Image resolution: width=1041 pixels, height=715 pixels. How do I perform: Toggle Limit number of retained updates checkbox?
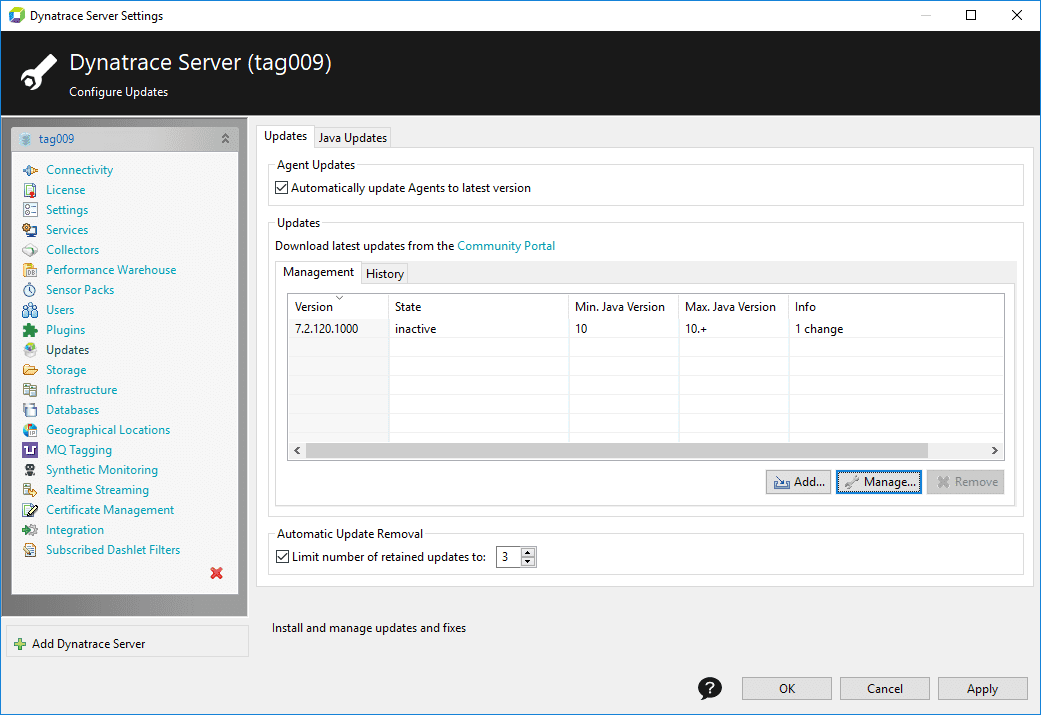click(x=282, y=557)
